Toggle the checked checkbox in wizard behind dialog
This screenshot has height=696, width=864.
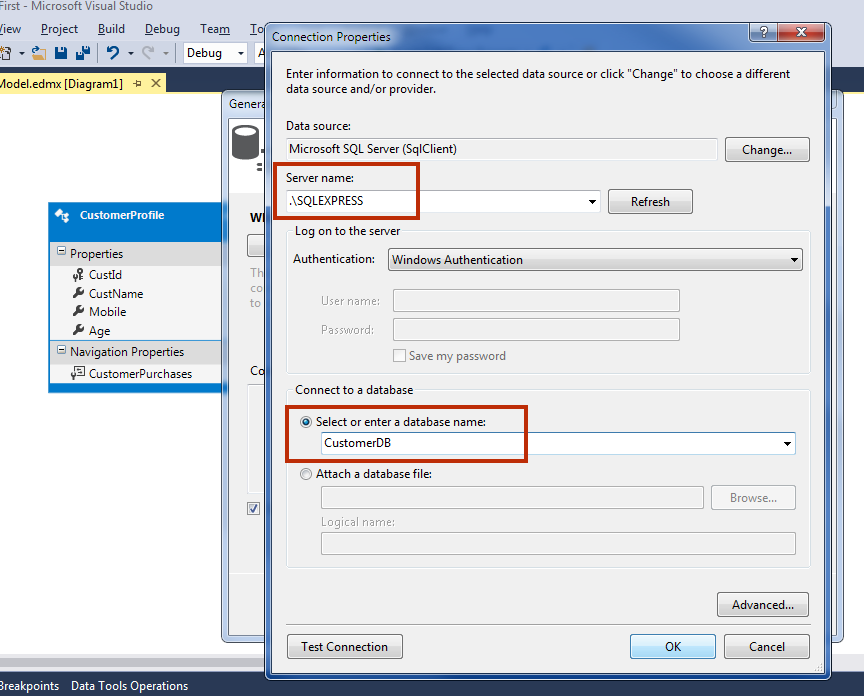click(x=253, y=508)
